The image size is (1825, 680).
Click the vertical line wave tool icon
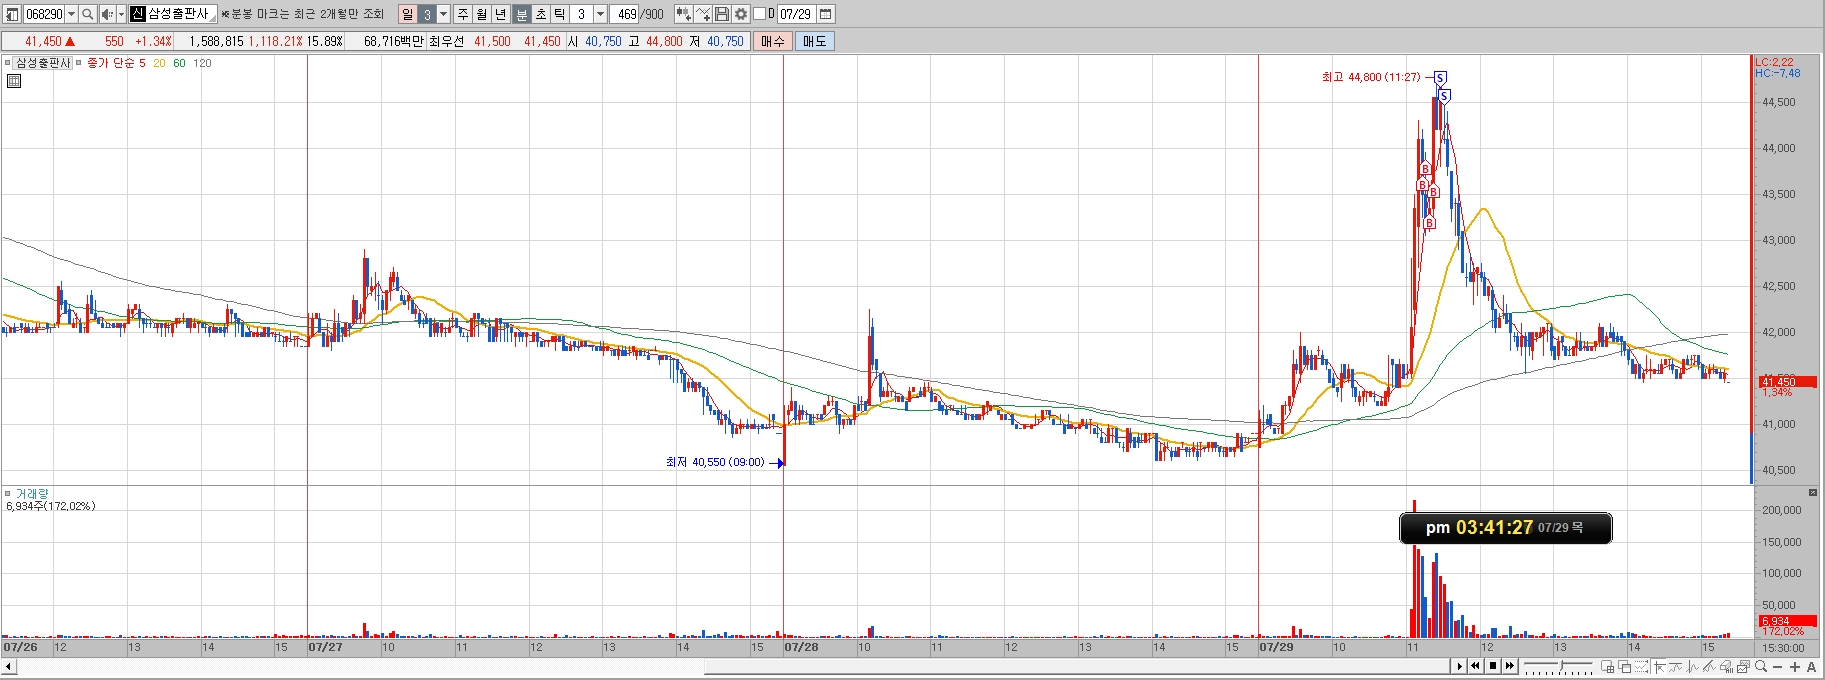(1692, 666)
